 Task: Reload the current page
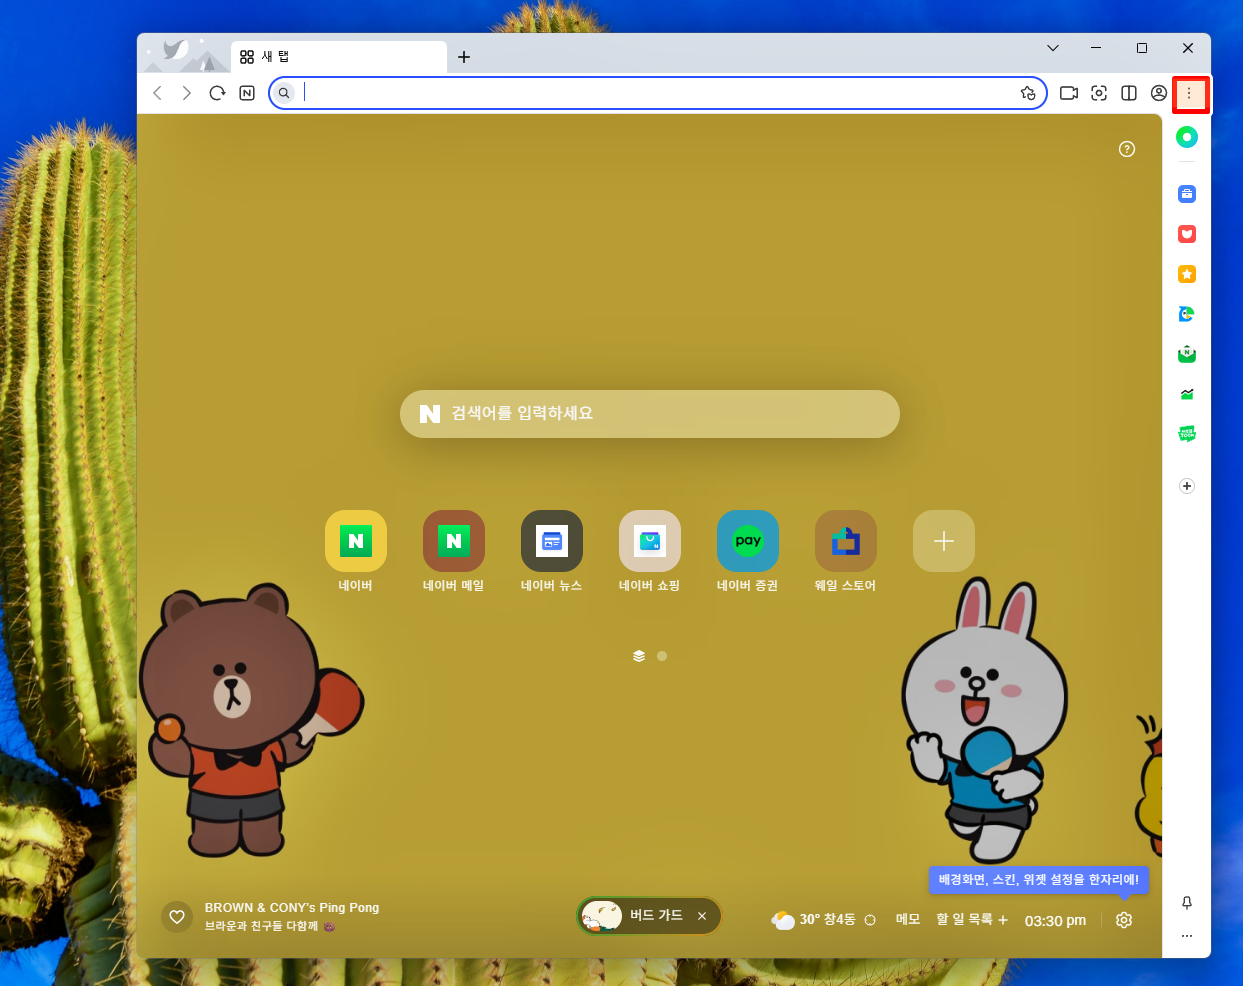(217, 93)
